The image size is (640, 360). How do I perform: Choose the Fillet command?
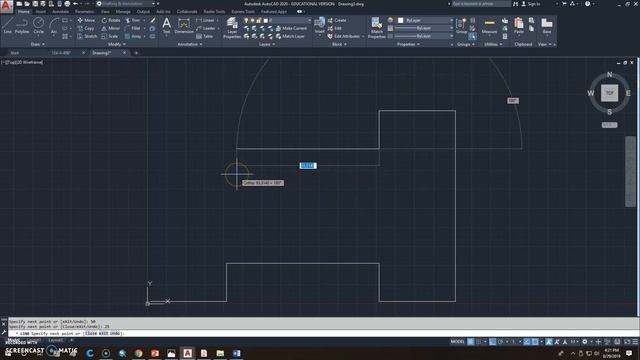133,28
